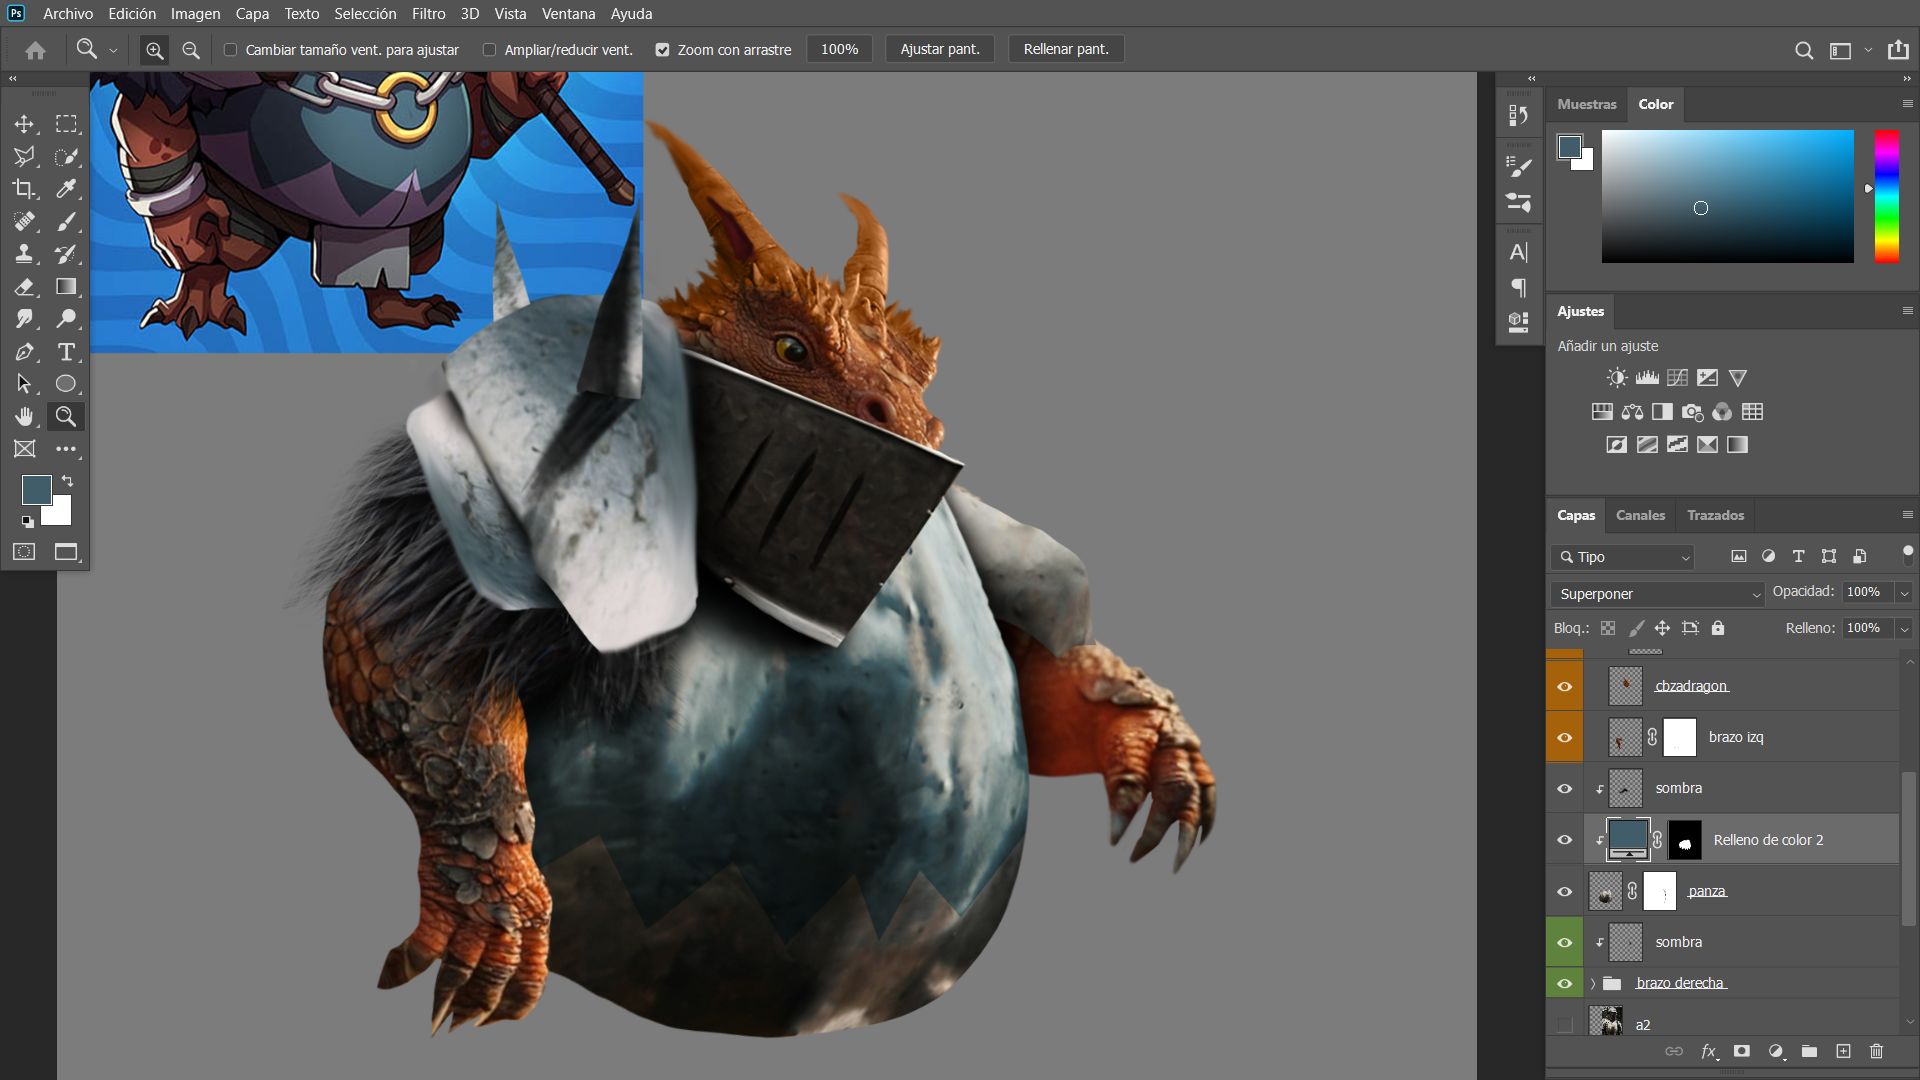1920x1080 pixels.
Task: Select the Frame tool
Action: (24, 449)
